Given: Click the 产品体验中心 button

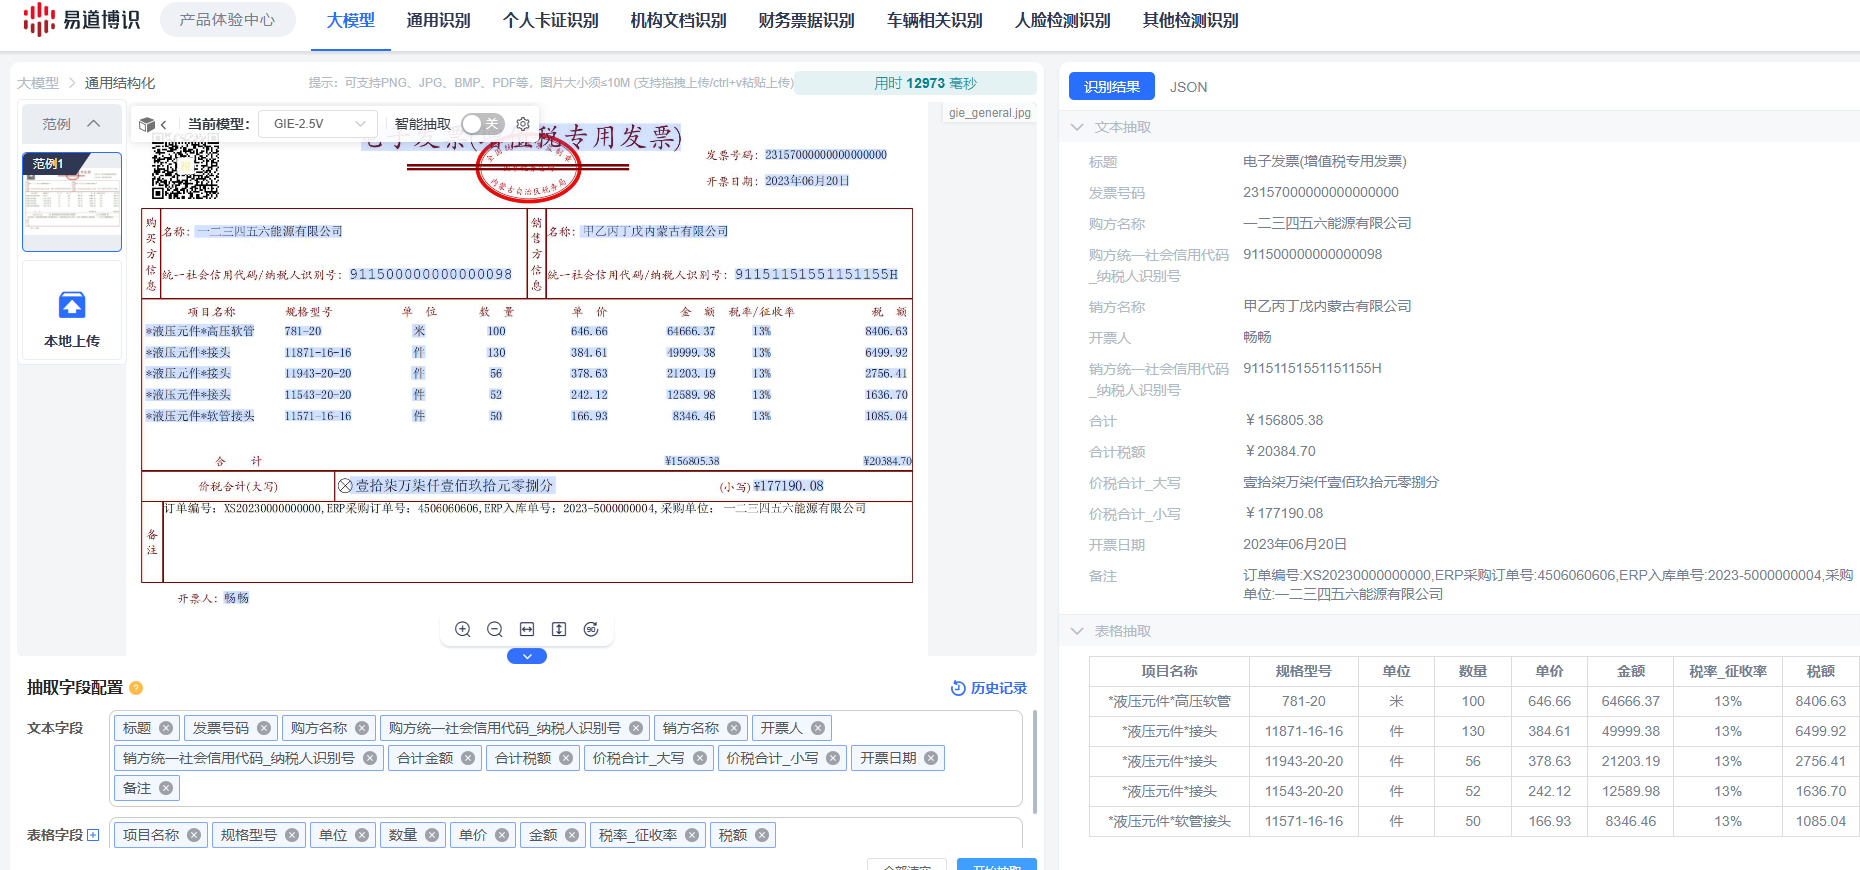Looking at the screenshot, I should coord(227,20).
